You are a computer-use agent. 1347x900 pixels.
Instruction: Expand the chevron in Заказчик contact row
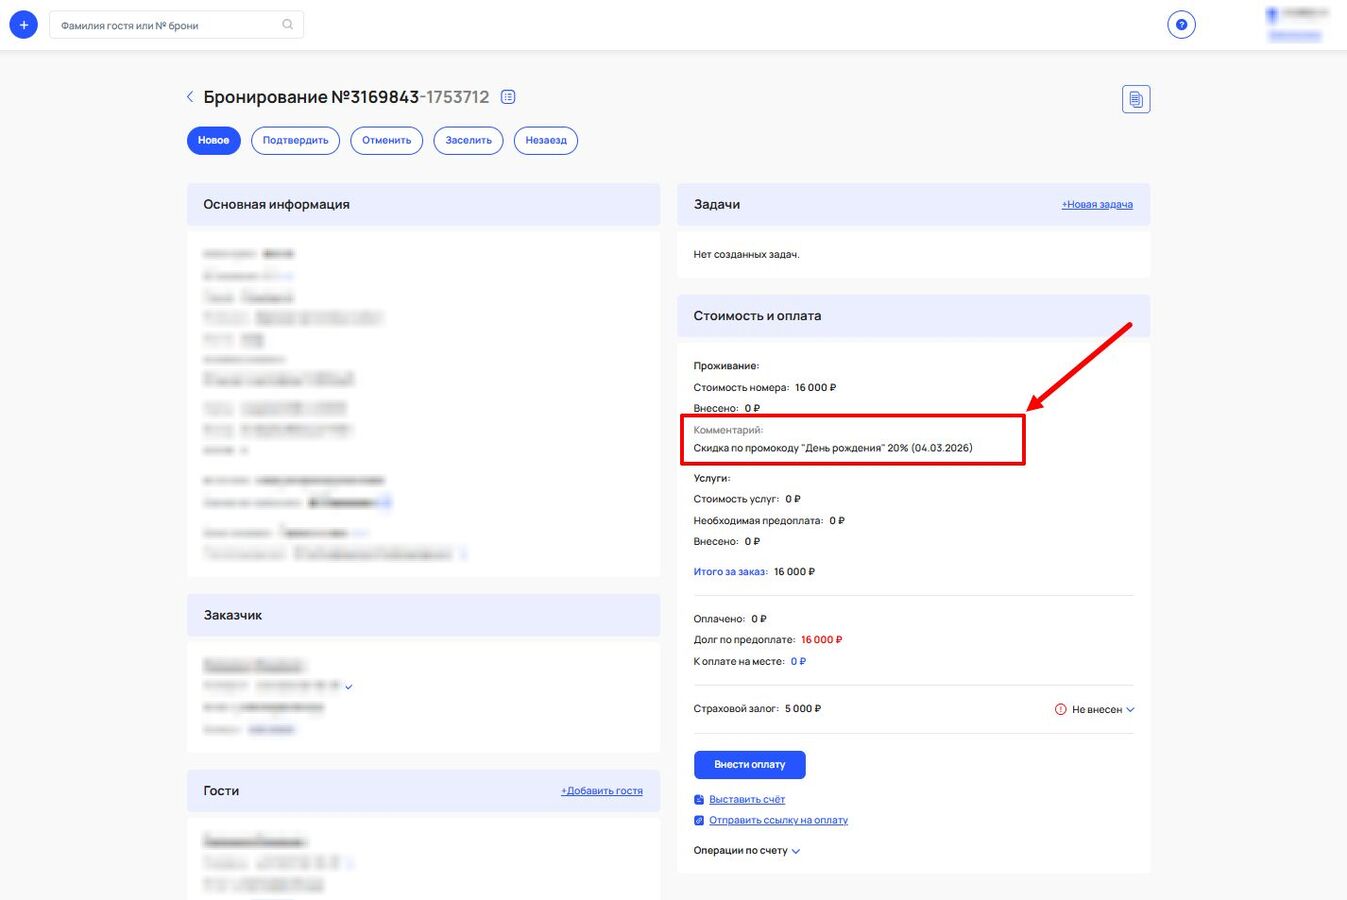pos(349,687)
